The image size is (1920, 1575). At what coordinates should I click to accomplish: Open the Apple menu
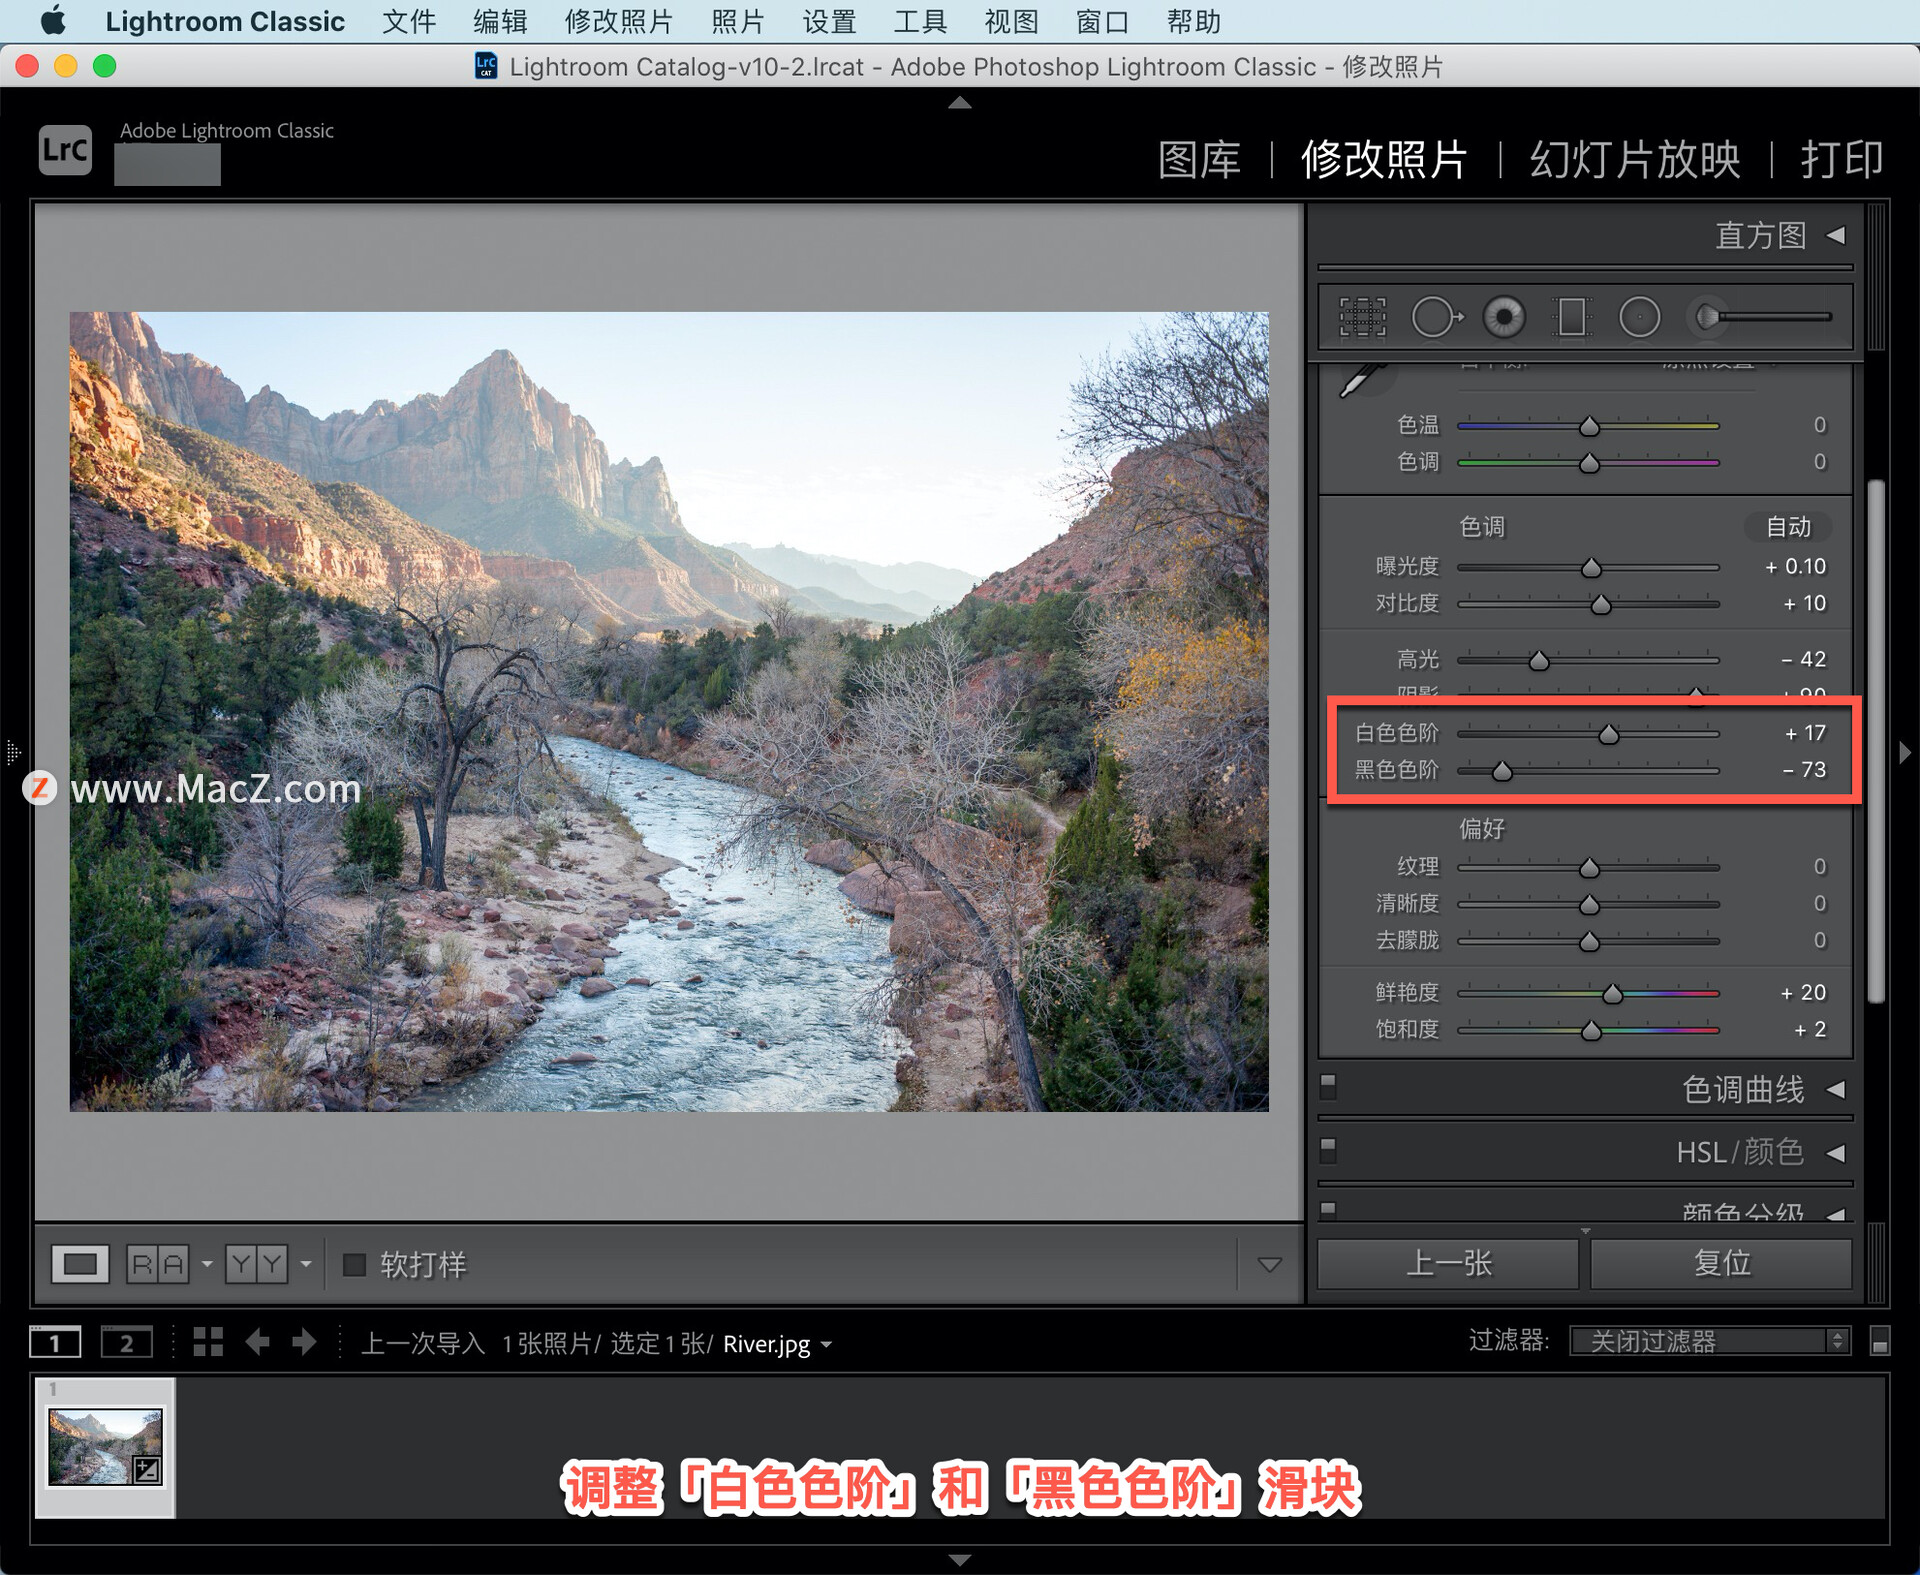tap(52, 21)
